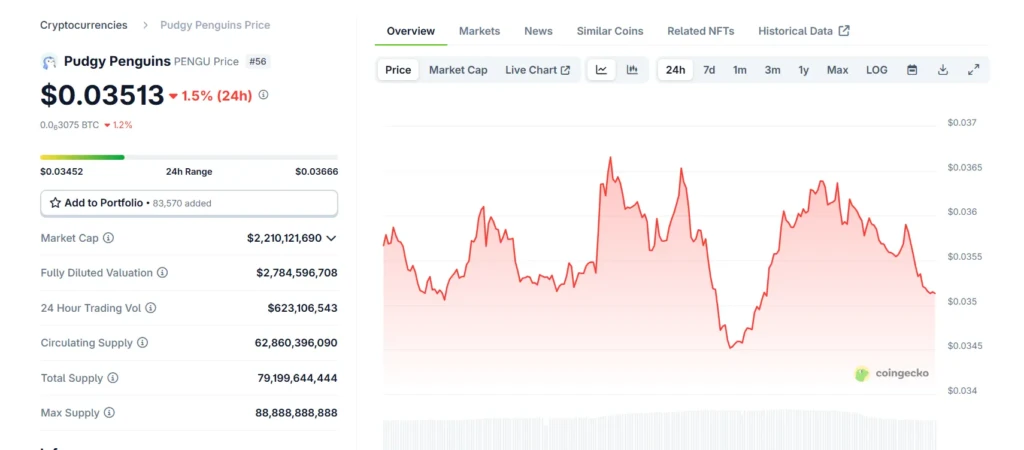The image size is (1024, 450).
Task: Click Add to Portfolio button
Action: [189, 203]
